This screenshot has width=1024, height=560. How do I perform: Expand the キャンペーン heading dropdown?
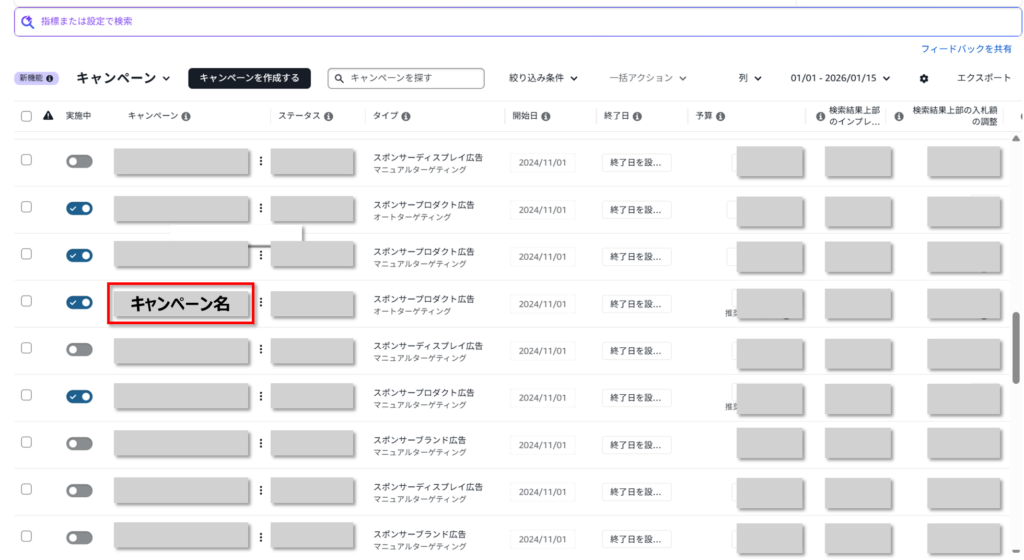[123, 78]
